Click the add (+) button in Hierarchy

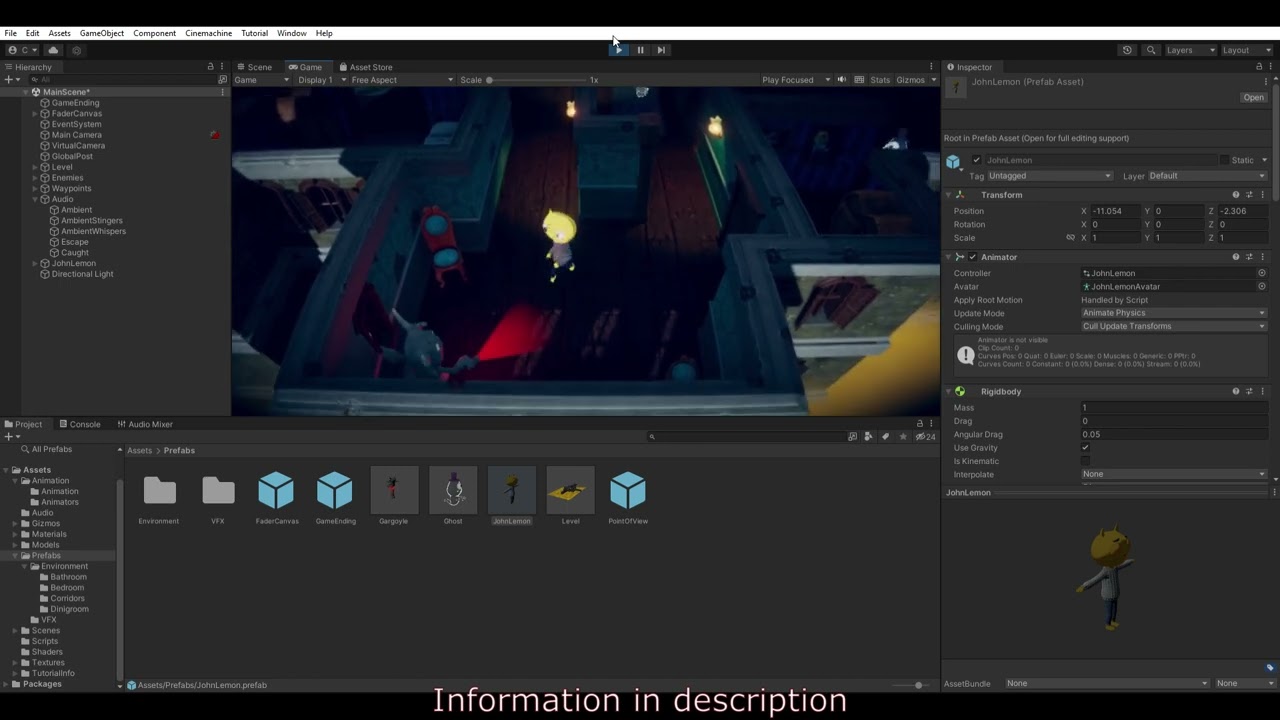[8, 80]
